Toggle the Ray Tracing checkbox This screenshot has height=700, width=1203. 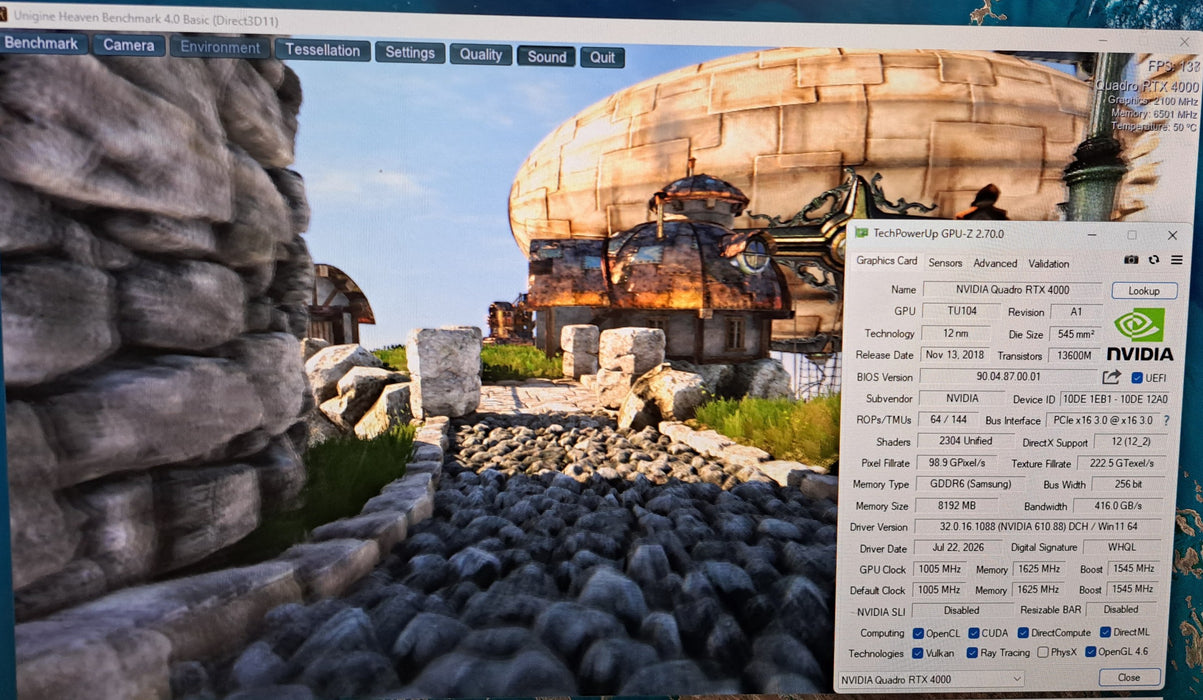coord(973,653)
